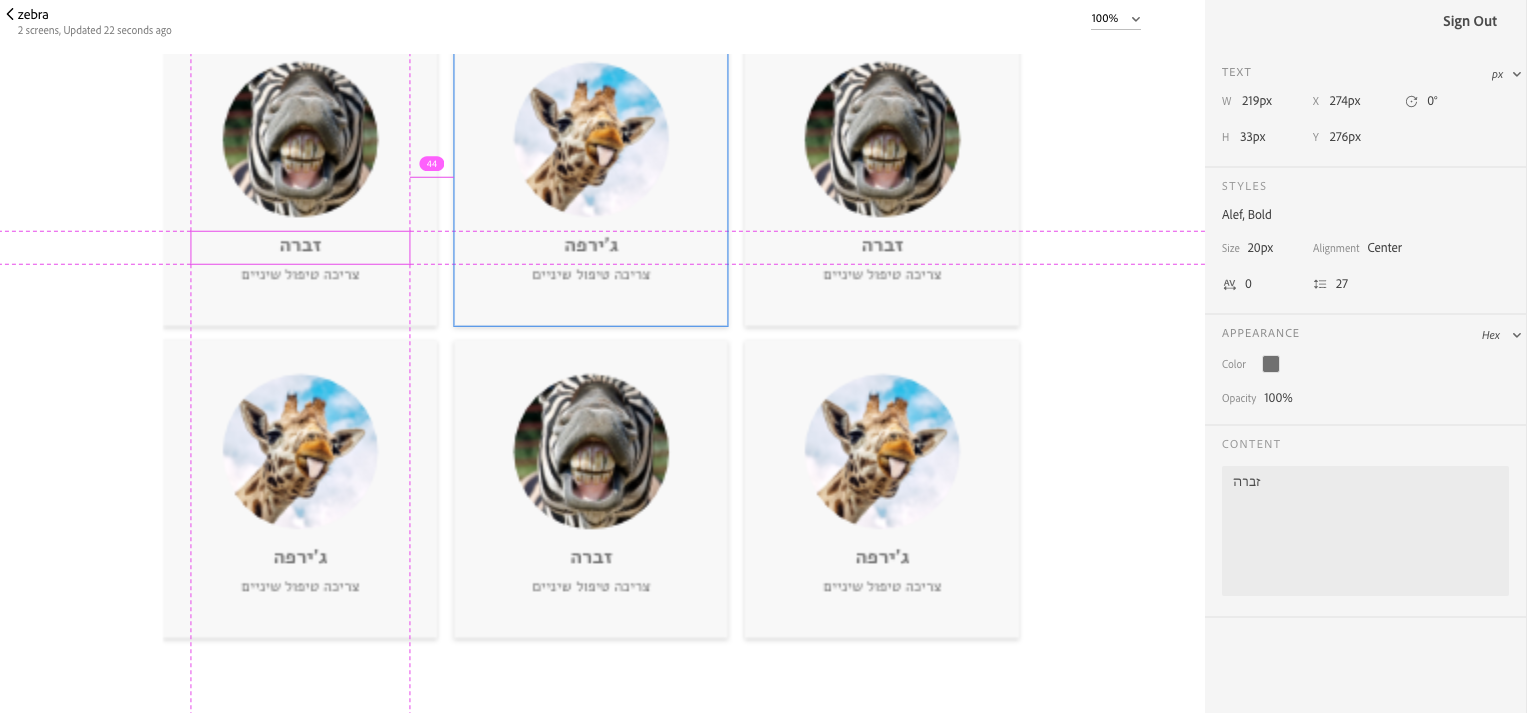Image resolution: width=1527 pixels, height=713 pixels.
Task: Select the giraffe photo in the top row
Action: [x=591, y=139]
